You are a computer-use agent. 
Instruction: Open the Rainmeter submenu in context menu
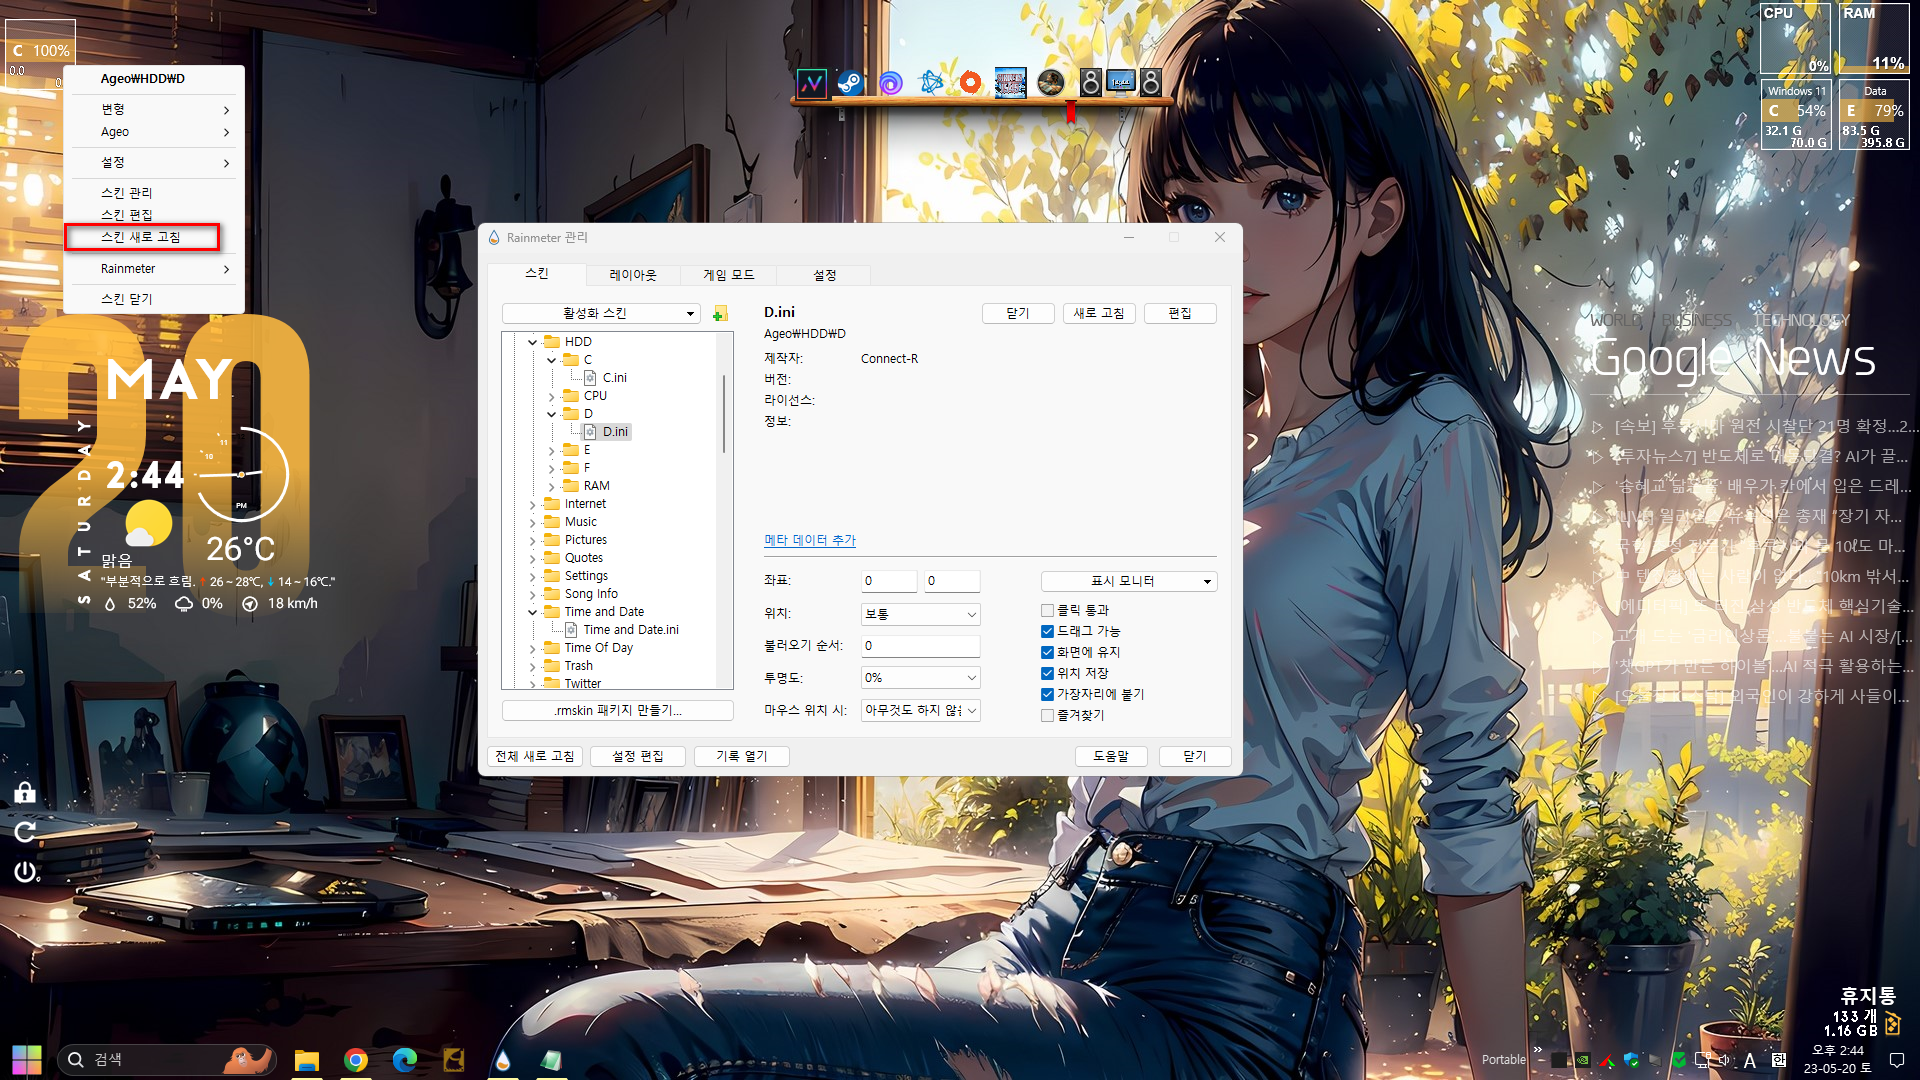155,269
